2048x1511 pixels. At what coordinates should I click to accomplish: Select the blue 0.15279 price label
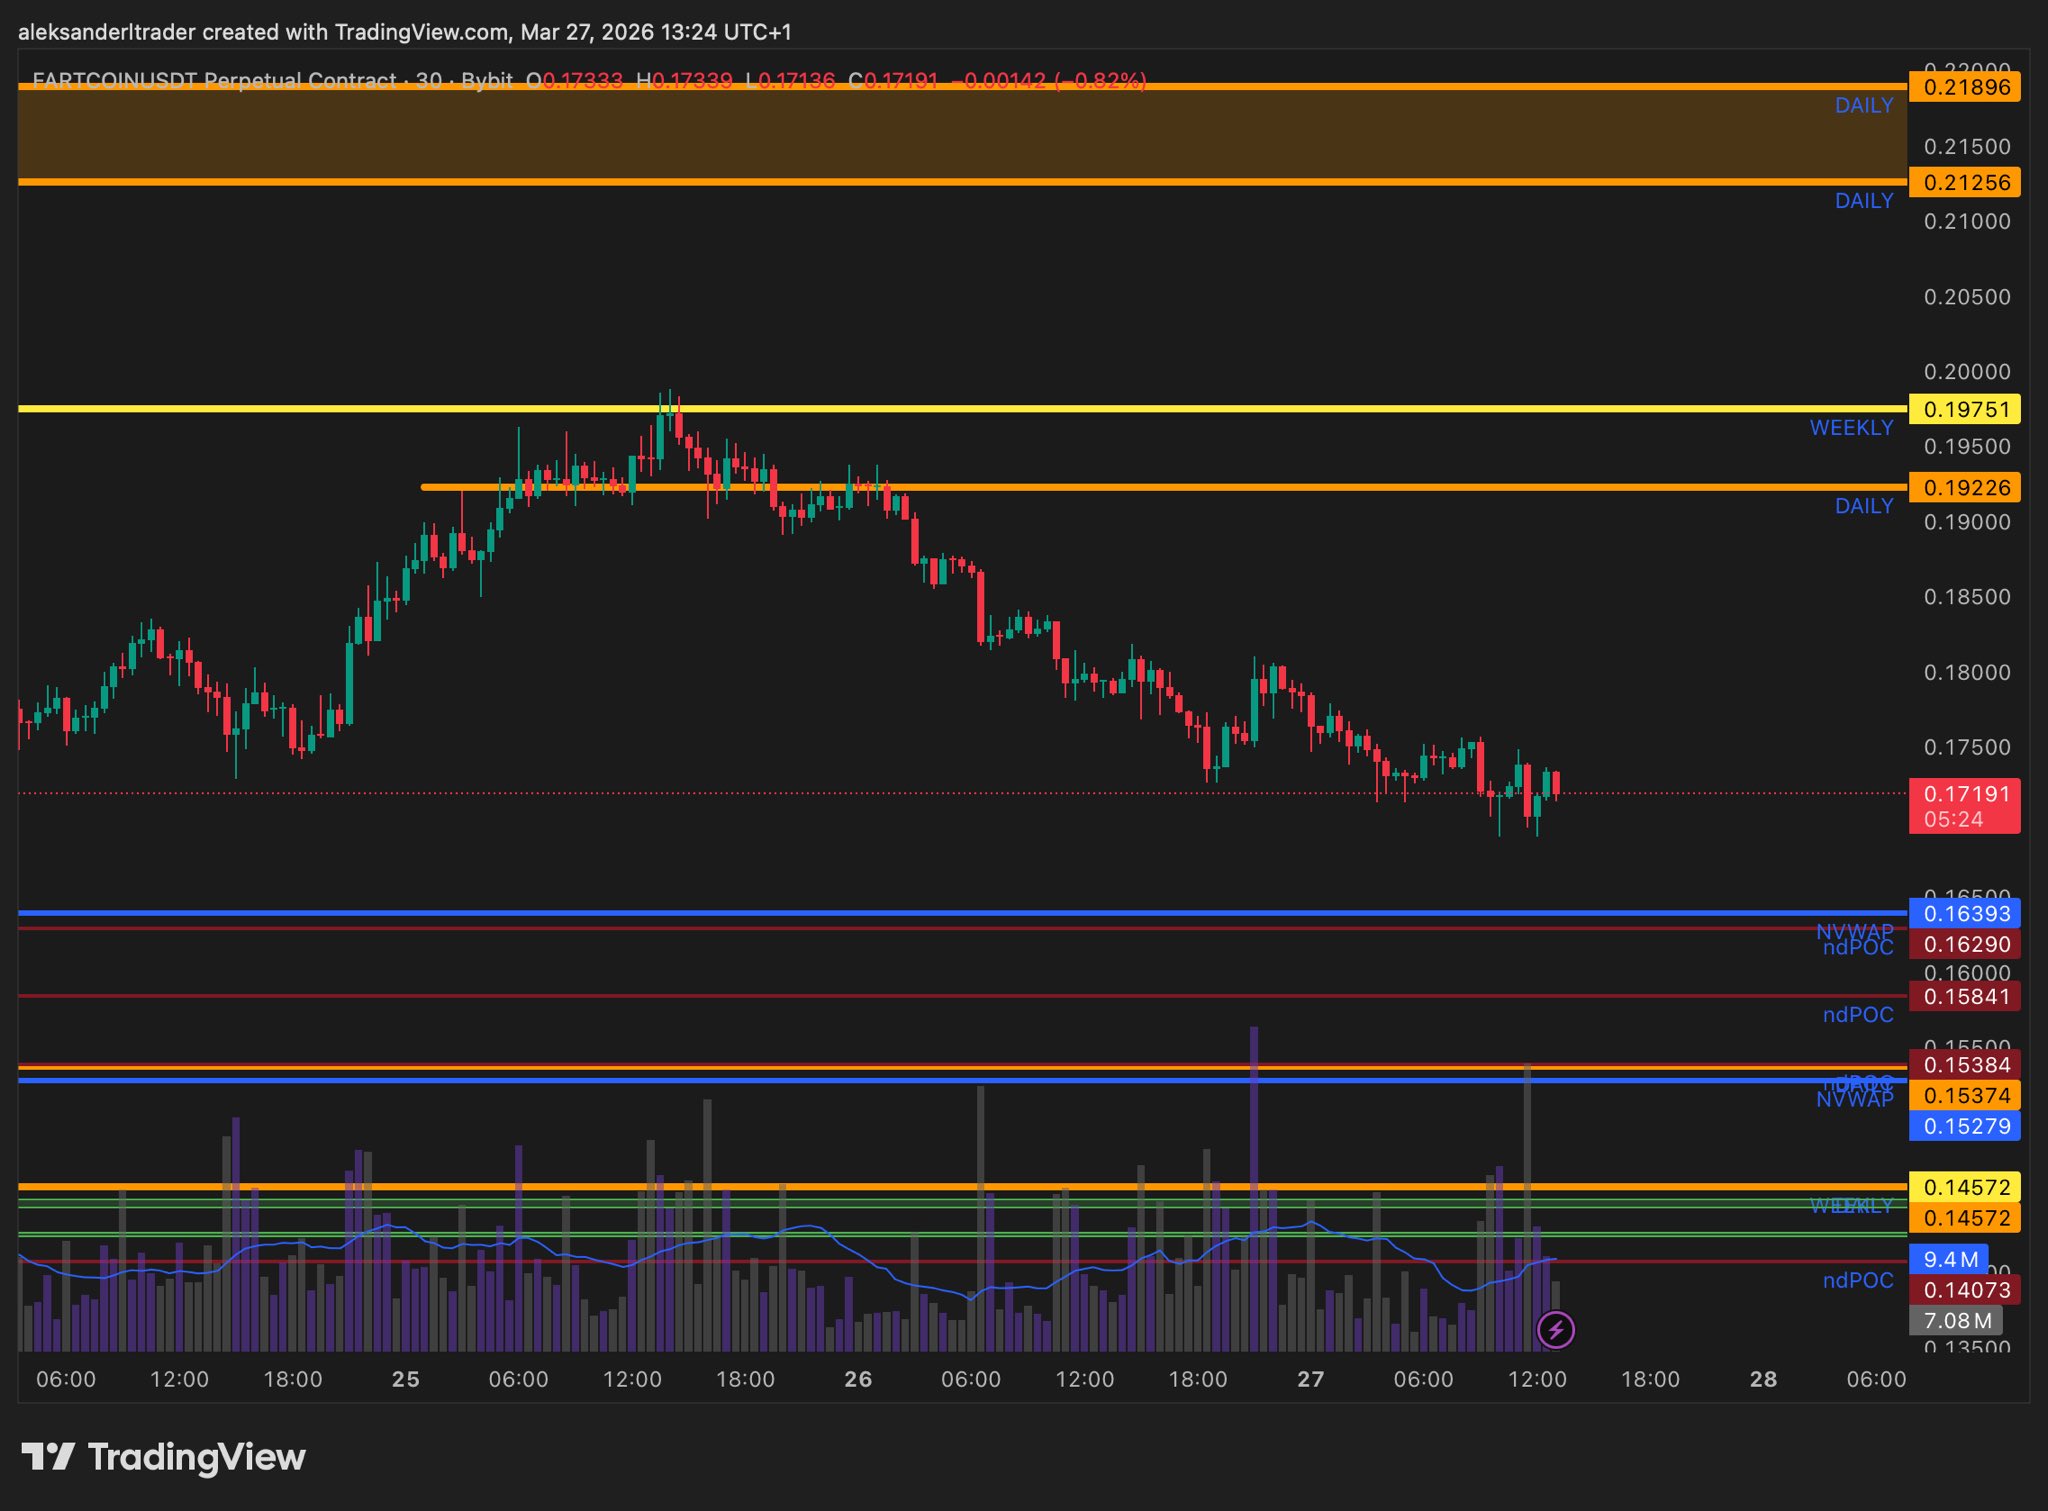click(x=1964, y=1126)
